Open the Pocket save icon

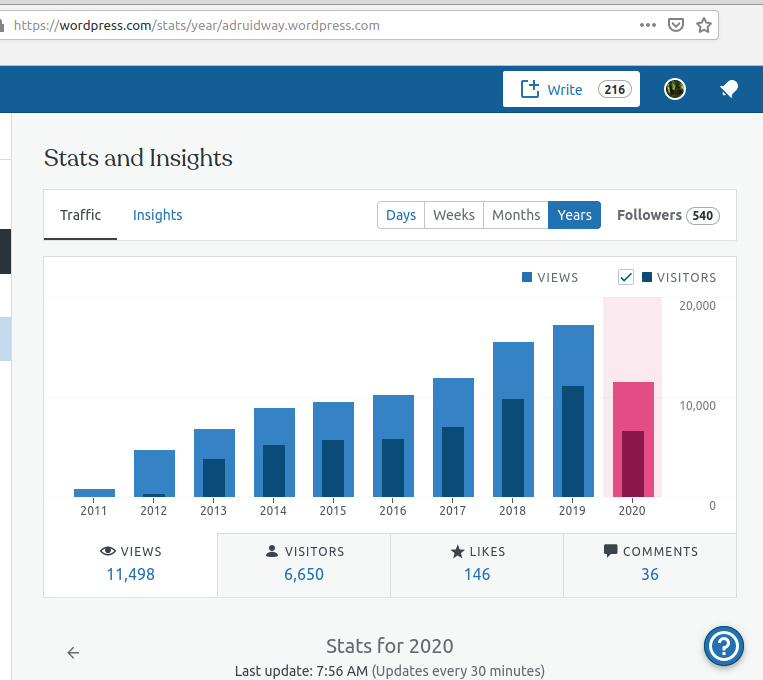676,25
